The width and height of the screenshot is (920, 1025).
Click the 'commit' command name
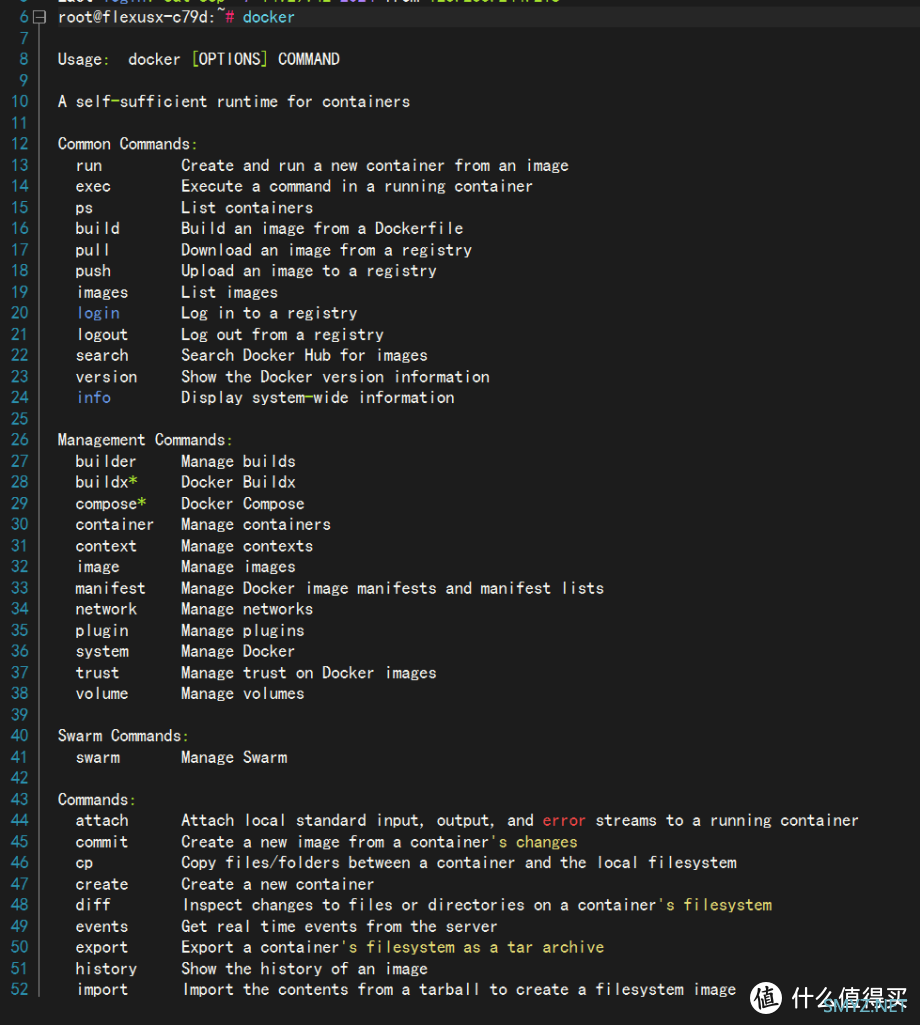(102, 843)
